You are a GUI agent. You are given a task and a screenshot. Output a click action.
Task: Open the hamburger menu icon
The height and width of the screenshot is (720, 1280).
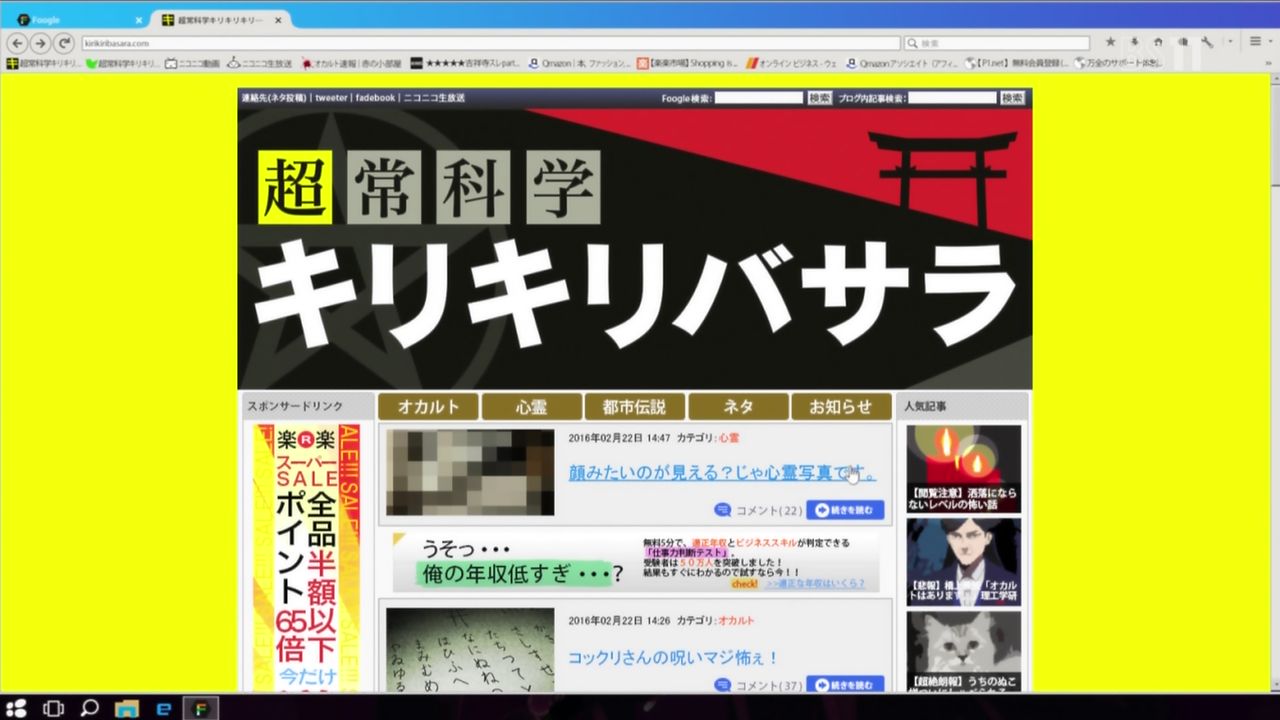[1255, 42]
